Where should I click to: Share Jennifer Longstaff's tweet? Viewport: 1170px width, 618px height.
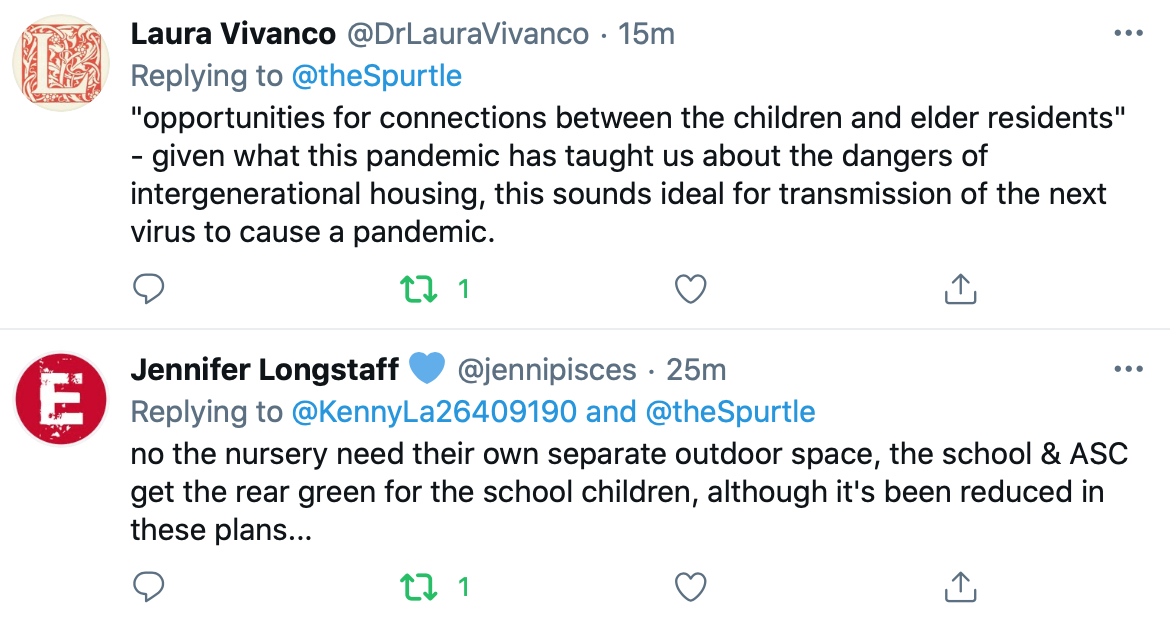pos(960,587)
